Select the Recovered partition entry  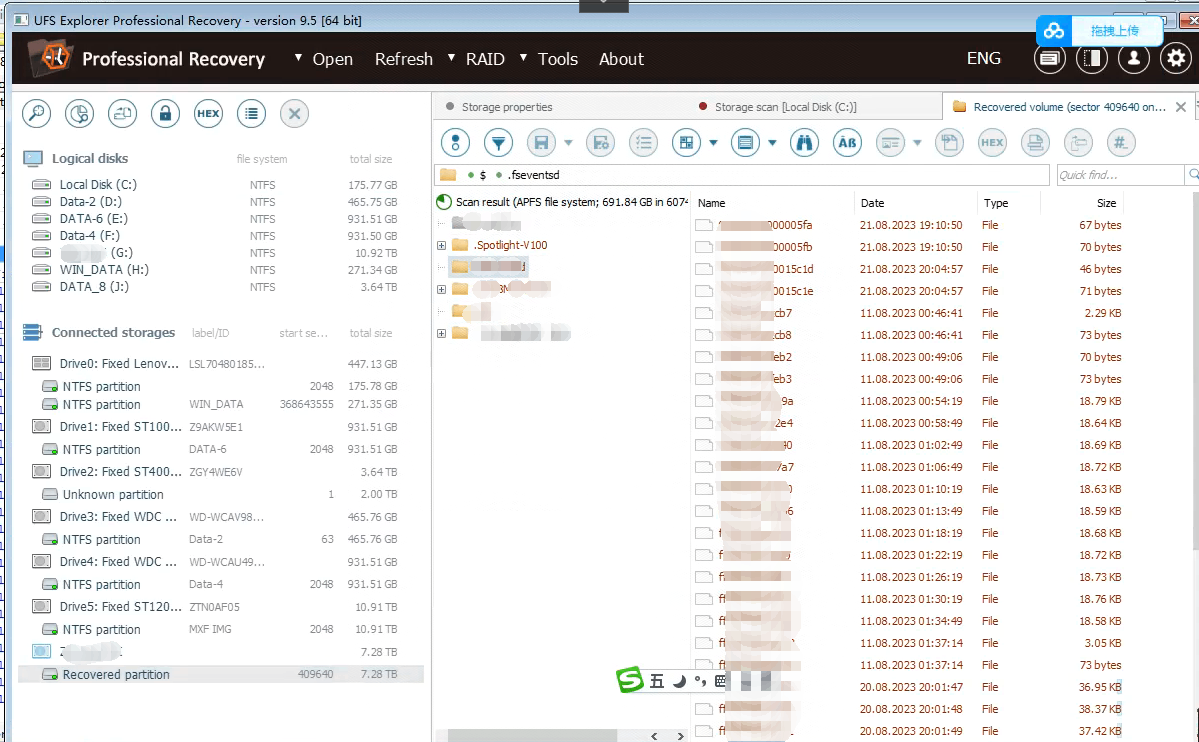[222, 674]
